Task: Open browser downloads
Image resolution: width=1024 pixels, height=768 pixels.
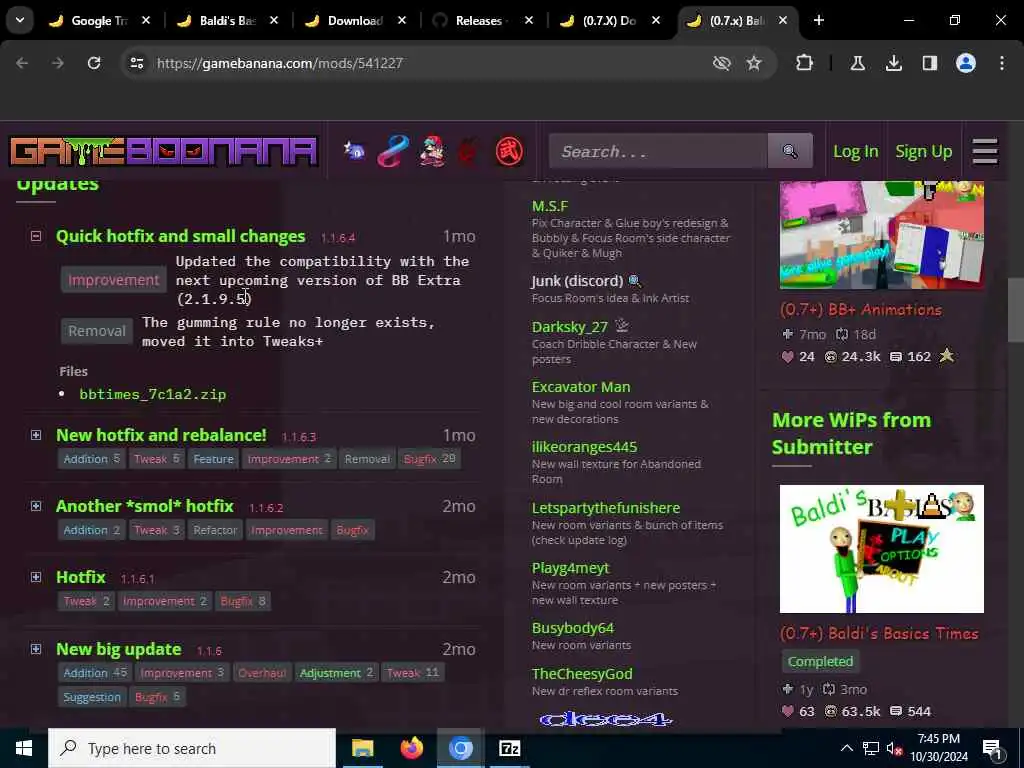Action: click(894, 63)
